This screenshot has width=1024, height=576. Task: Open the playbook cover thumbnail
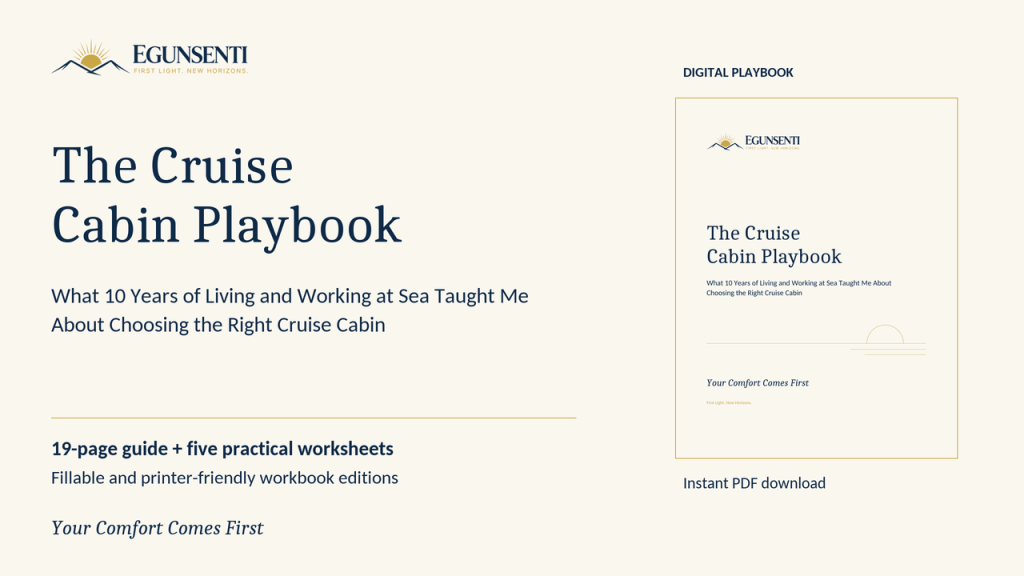(816, 278)
